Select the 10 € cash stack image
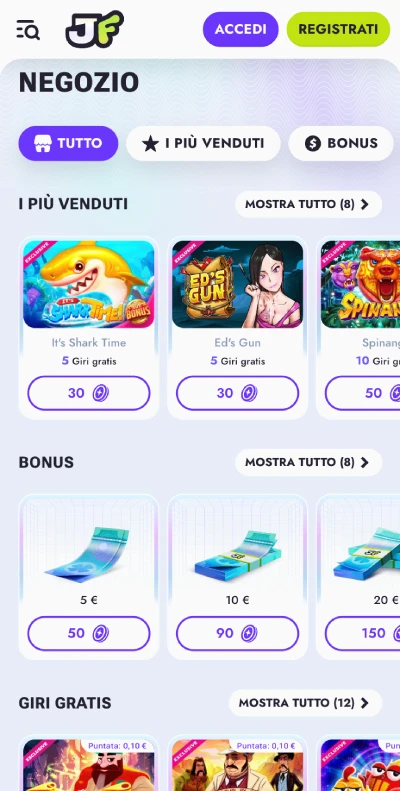 point(238,553)
